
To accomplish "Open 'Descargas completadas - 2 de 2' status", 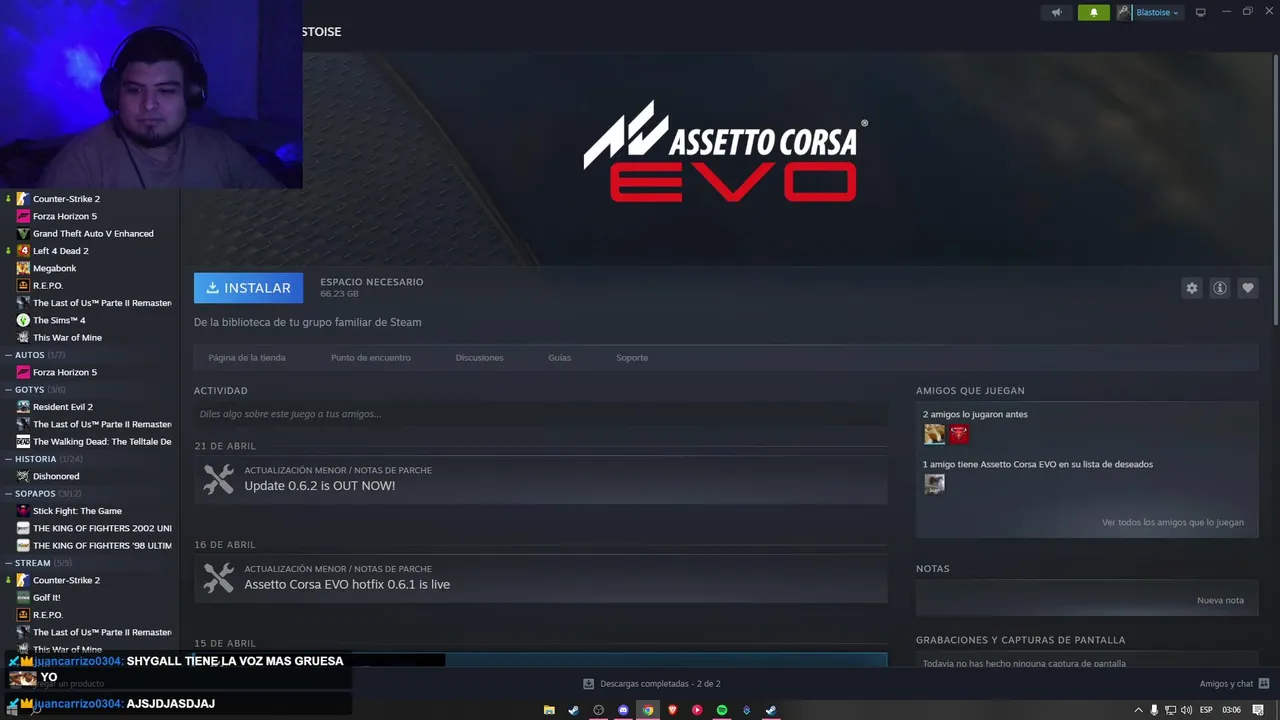I will coord(660,684).
